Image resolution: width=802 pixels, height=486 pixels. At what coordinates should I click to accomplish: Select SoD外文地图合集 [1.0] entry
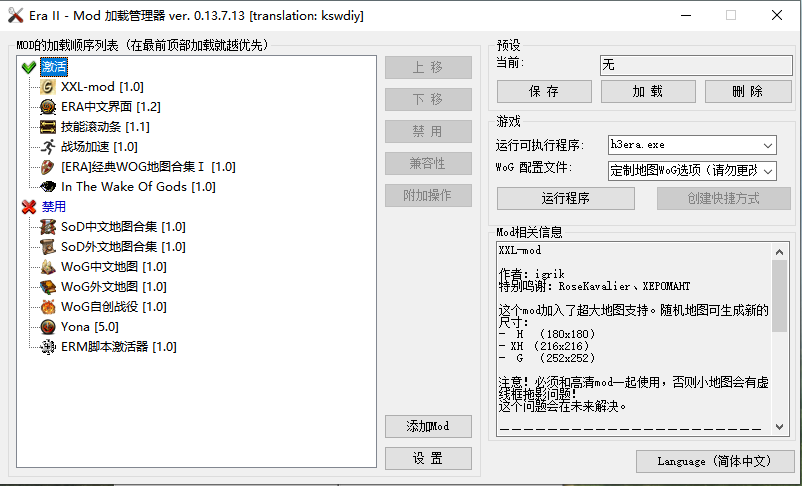coord(123,247)
